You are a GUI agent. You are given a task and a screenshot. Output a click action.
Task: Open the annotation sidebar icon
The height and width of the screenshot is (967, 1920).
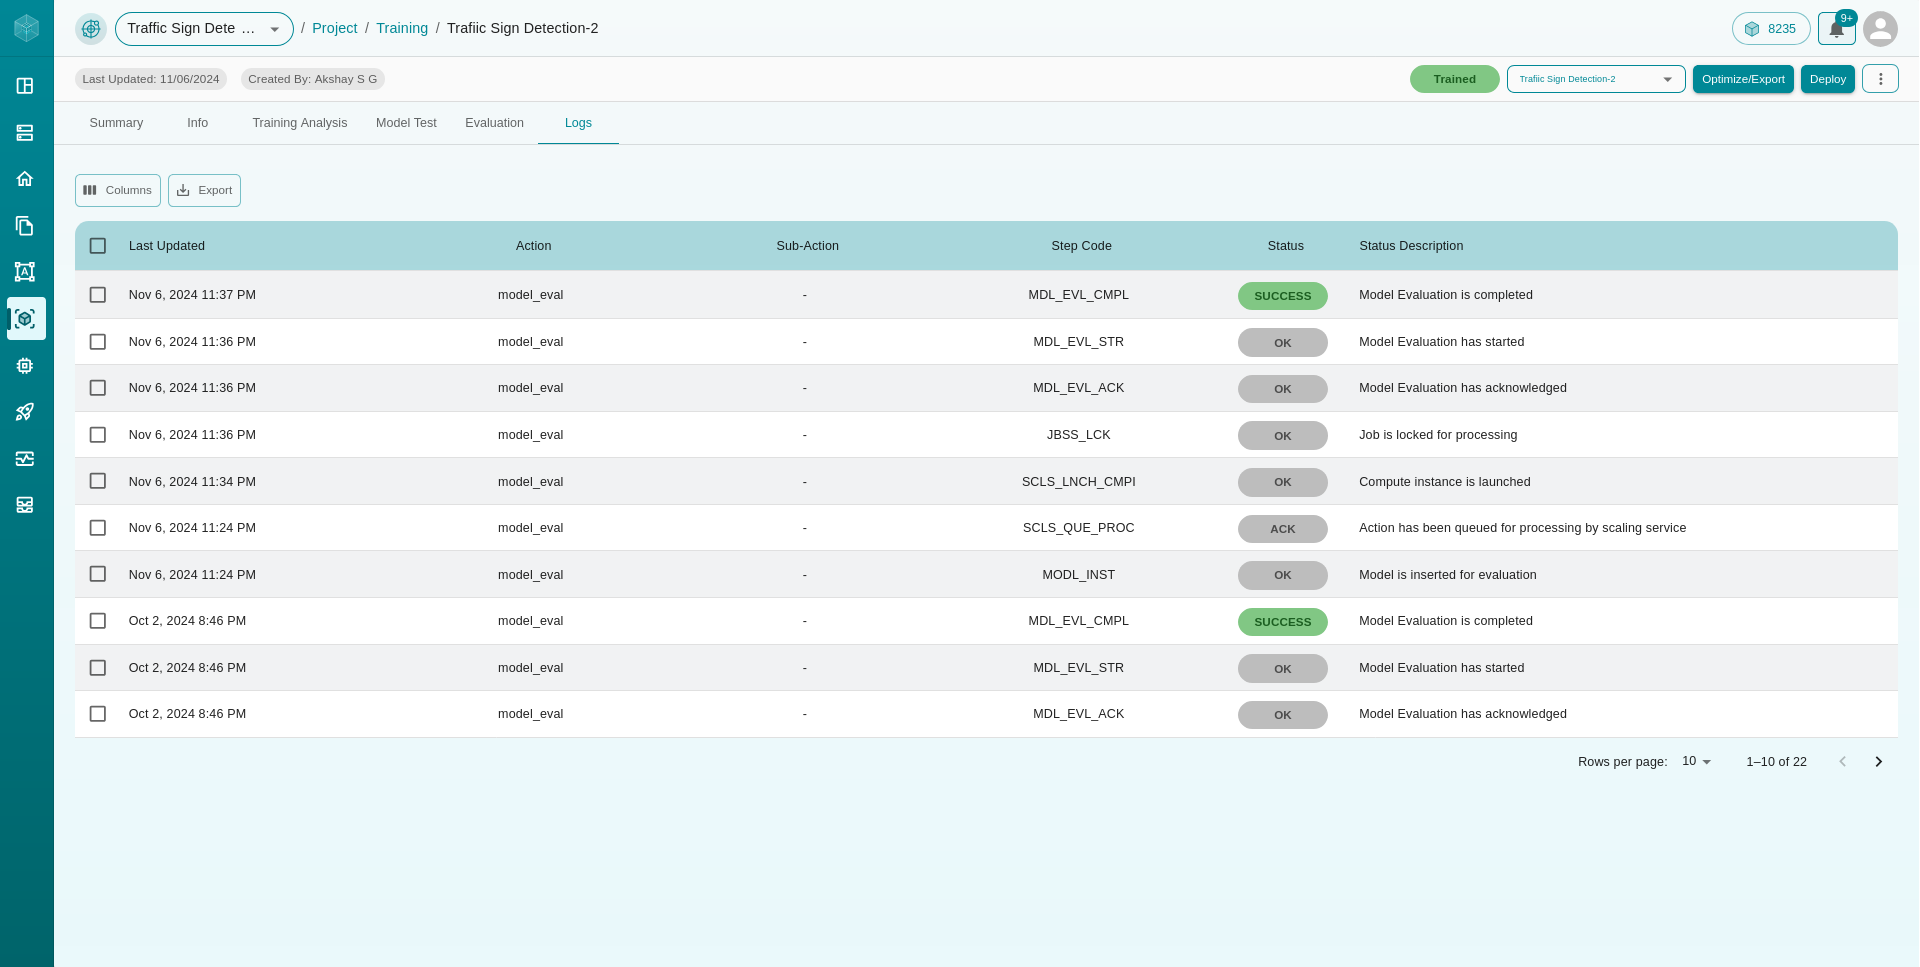pos(25,272)
